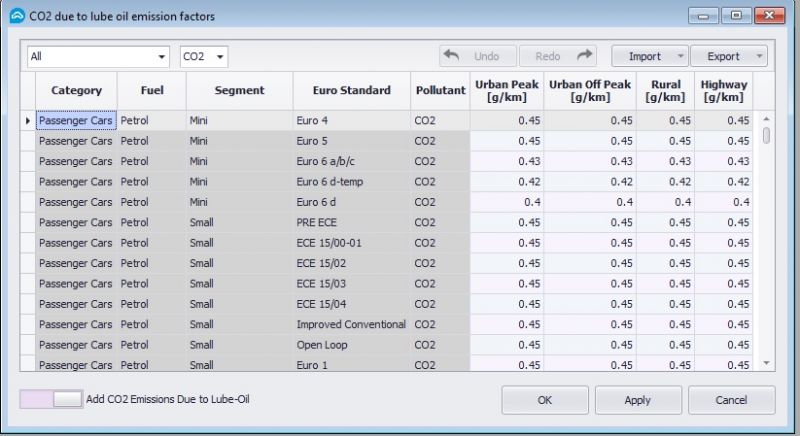Select the ECE 15/02 cell
This screenshot has height=436, width=800.
(352, 264)
